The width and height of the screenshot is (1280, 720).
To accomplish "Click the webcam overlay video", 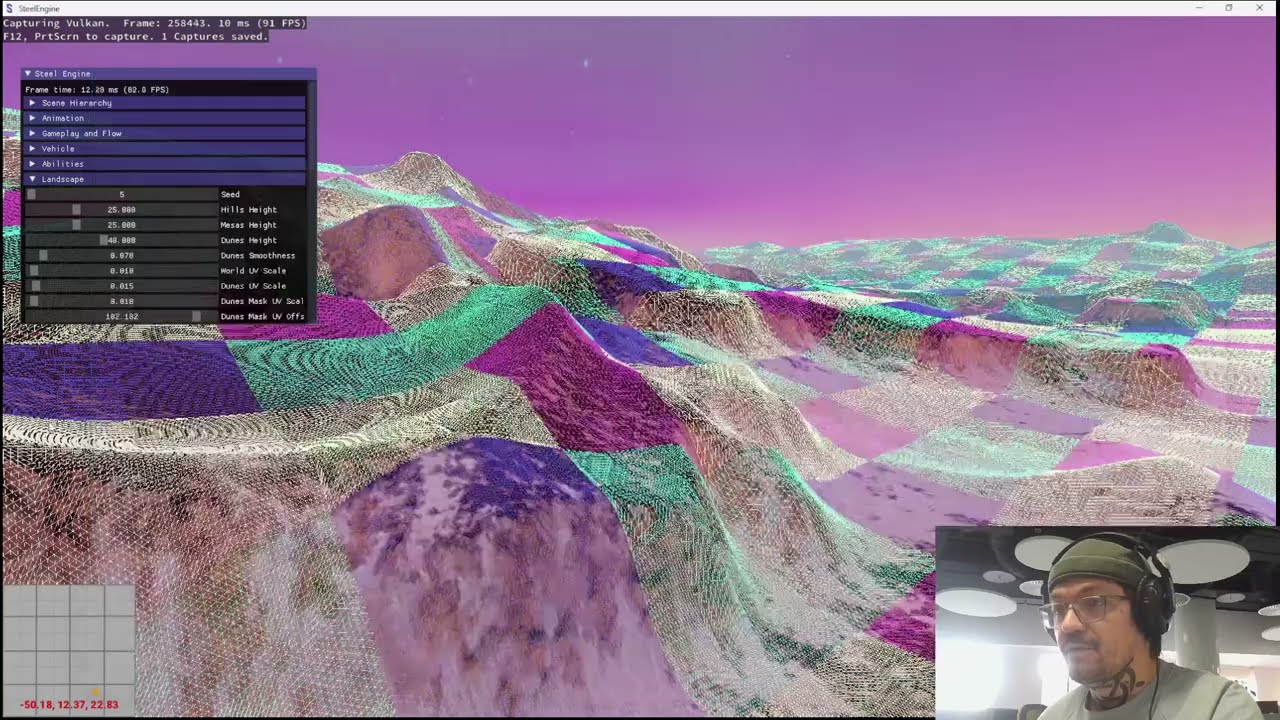I will tap(1107, 622).
